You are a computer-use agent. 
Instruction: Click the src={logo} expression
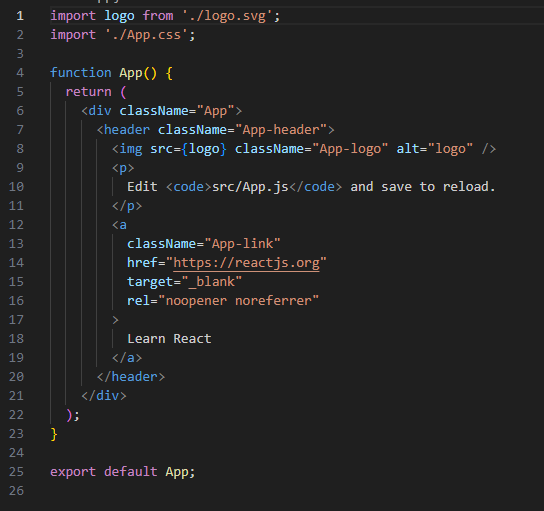point(188,149)
